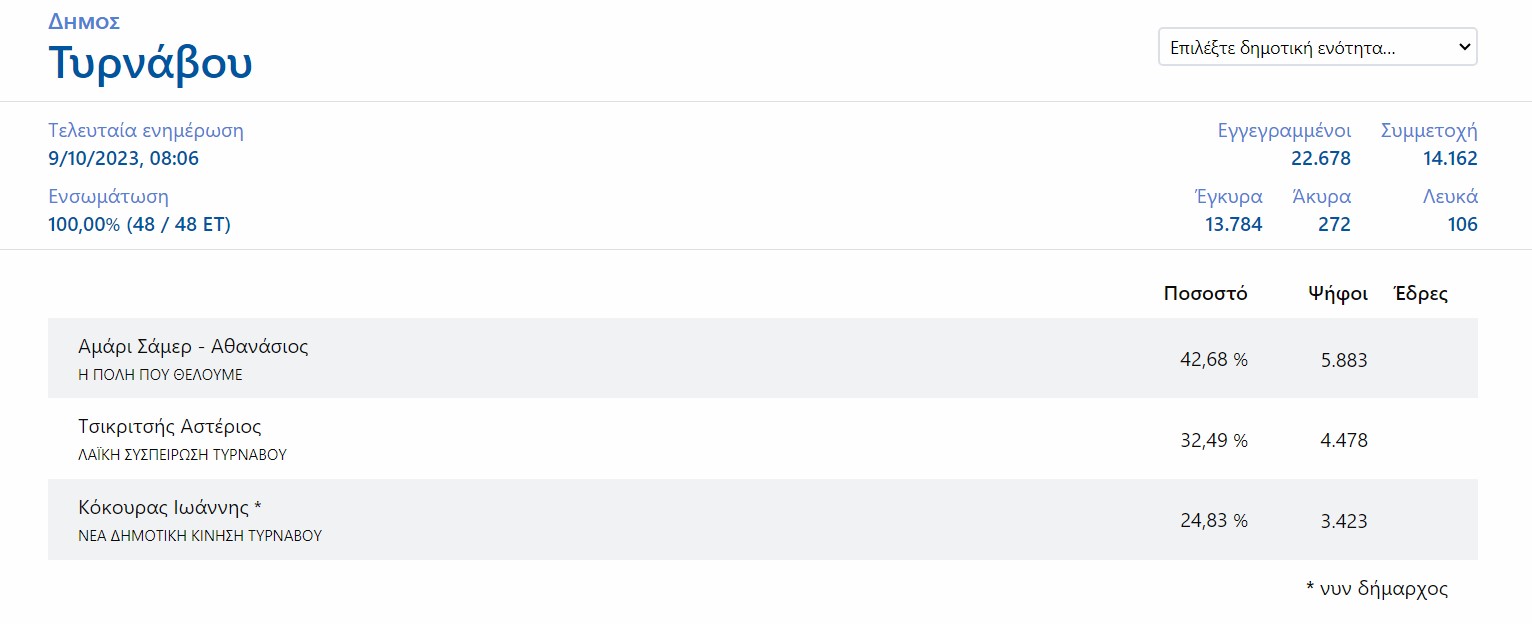Image resolution: width=1532 pixels, height=624 pixels.
Task: Click the Ενσωμάτωση 100,00% (48 / 48 ET) text
Action: pyautogui.click(x=139, y=224)
